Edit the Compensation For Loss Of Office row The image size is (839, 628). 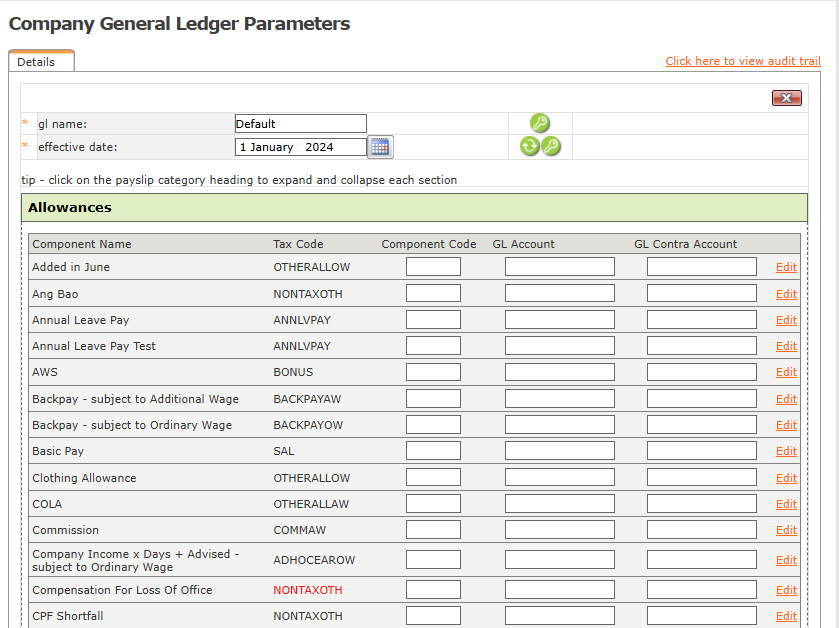(x=786, y=590)
